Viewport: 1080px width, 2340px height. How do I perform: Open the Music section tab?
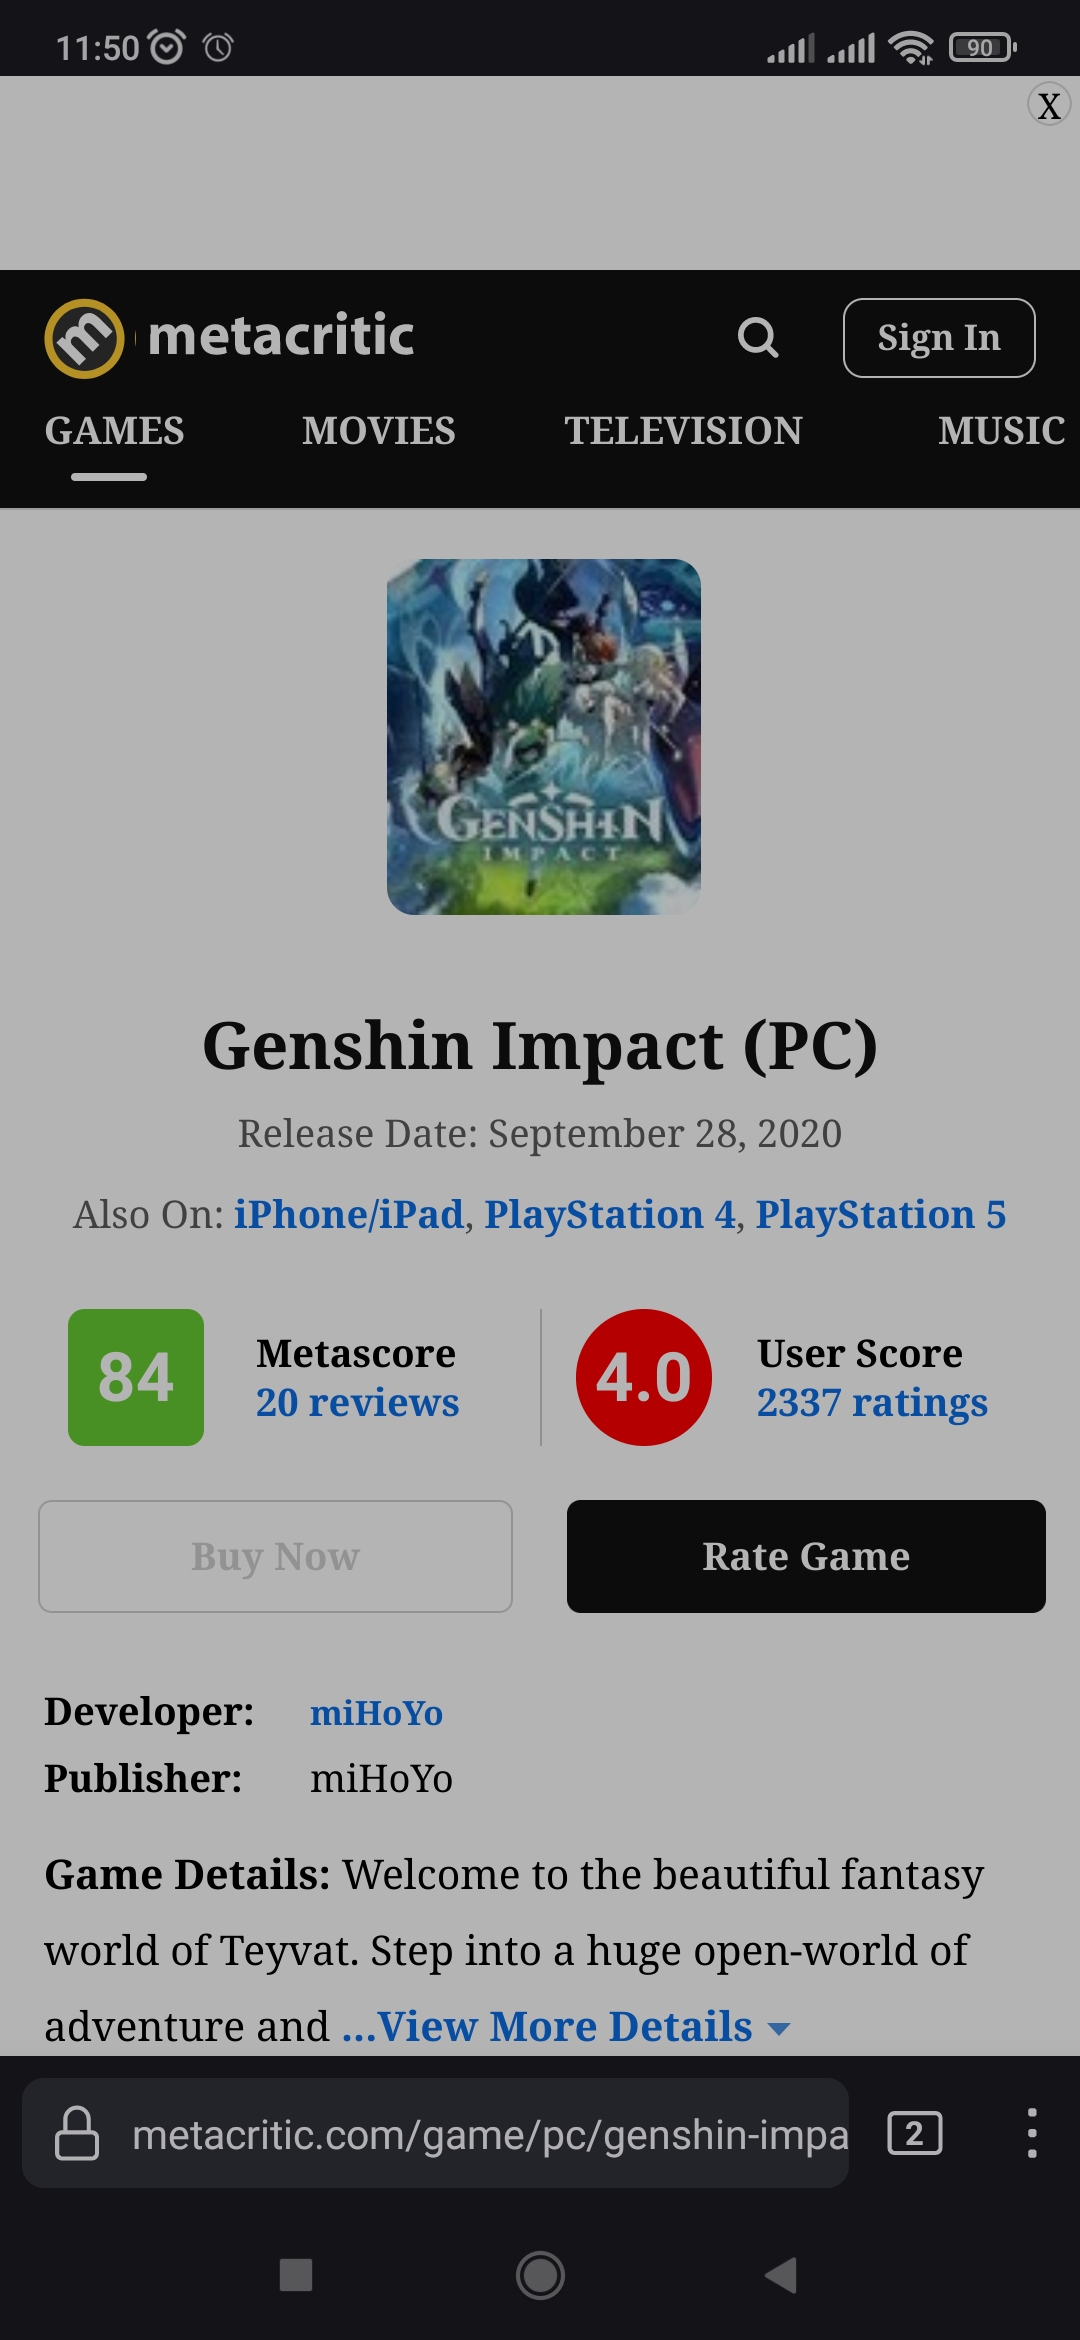pyautogui.click(x=1000, y=431)
